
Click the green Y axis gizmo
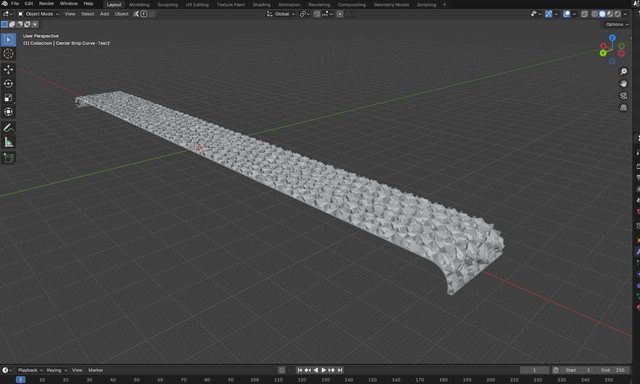click(603, 53)
